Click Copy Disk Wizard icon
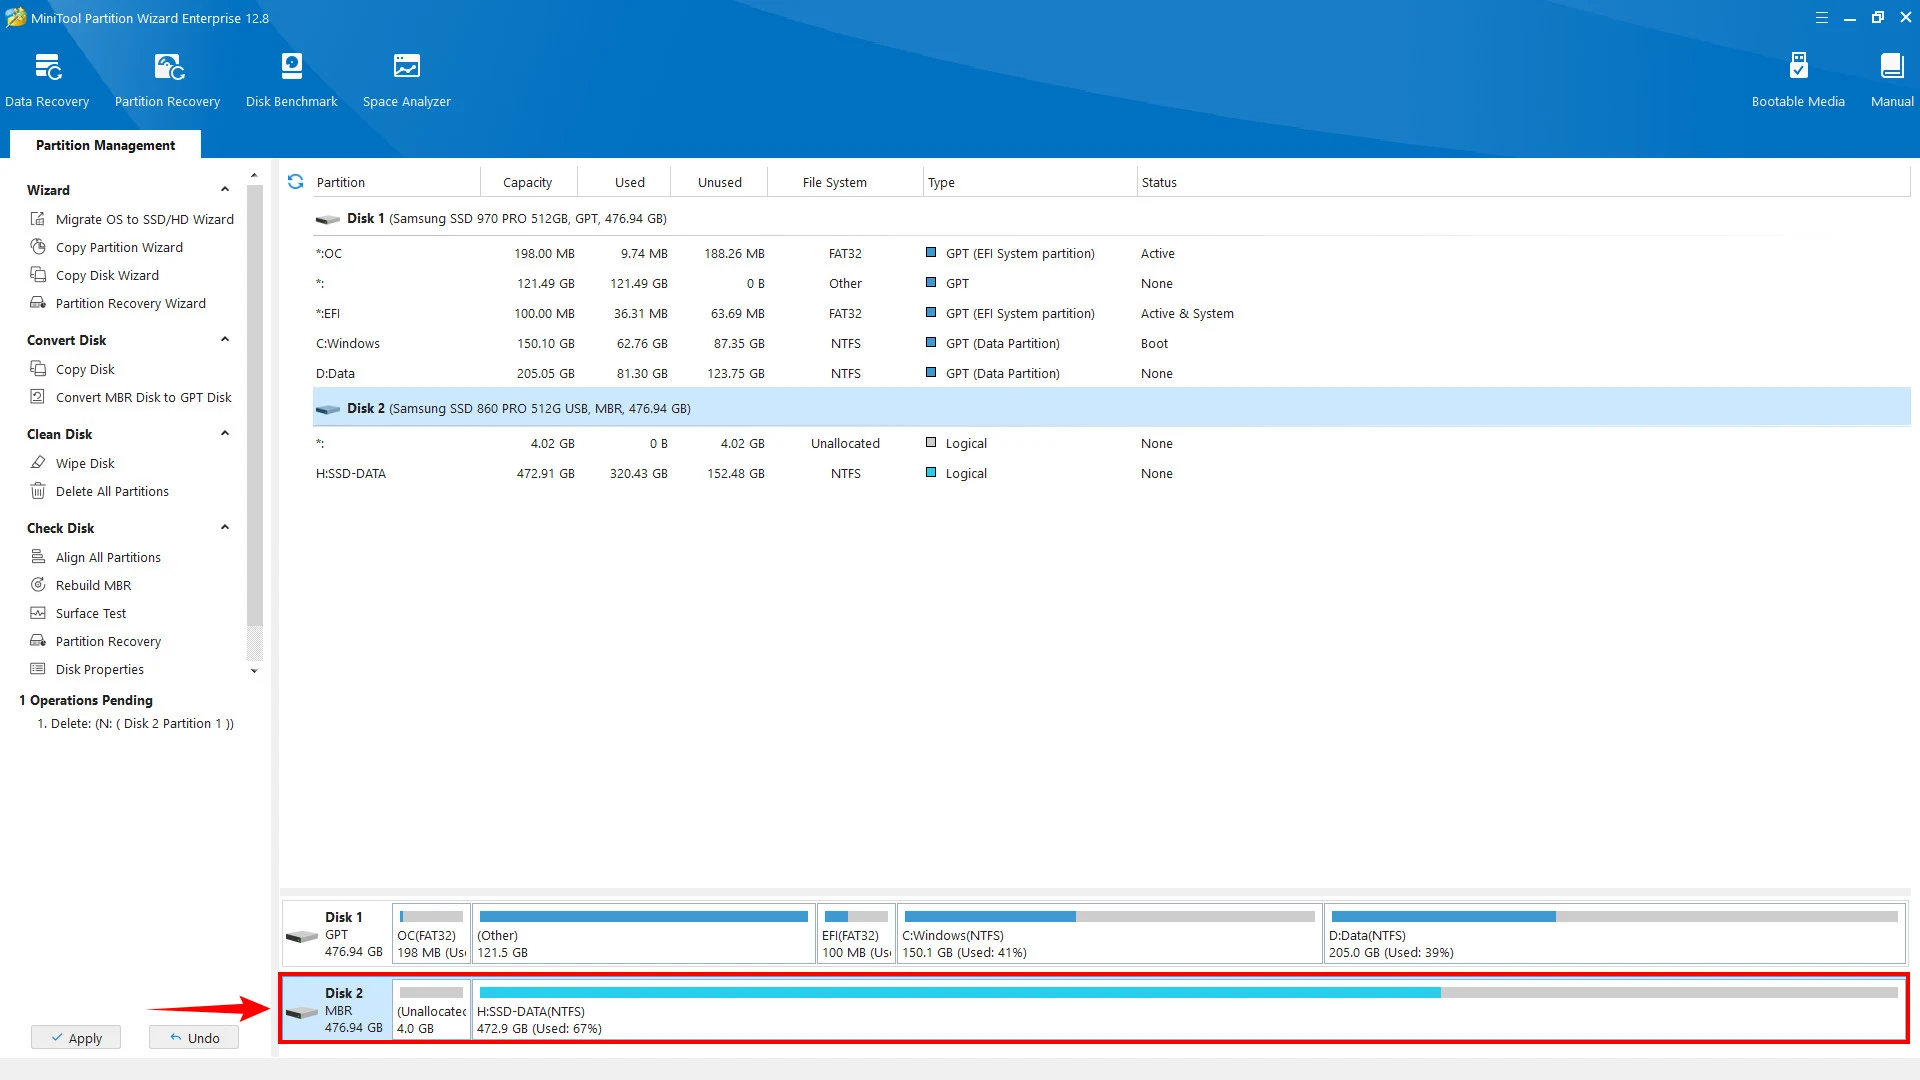Viewport: 1920px width, 1080px height. click(38, 275)
